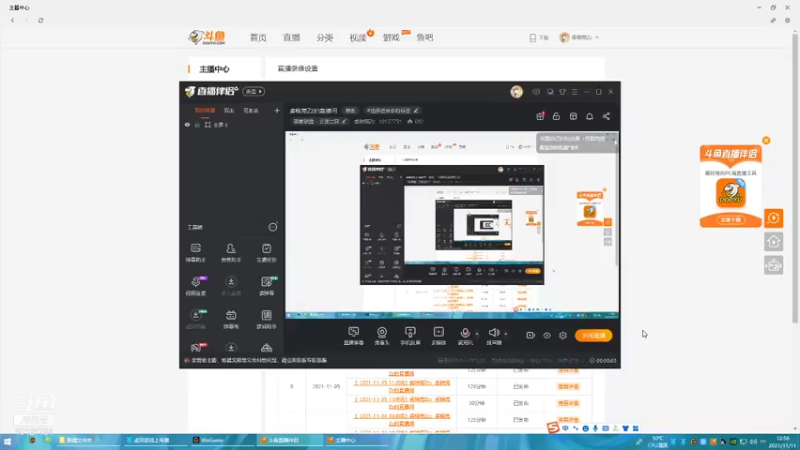Open the assistant tool with the person icon

[231, 253]
